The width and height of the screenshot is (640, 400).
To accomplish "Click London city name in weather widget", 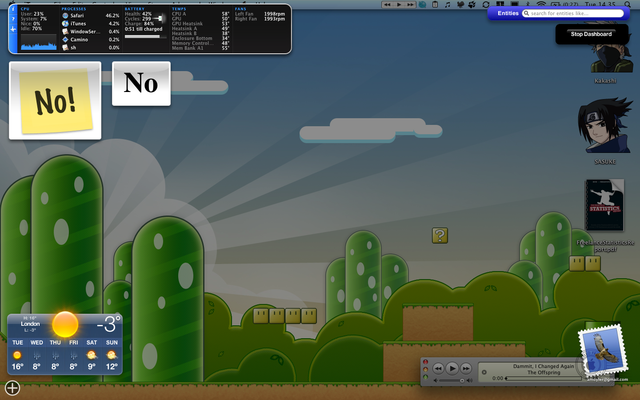I will click(30, 324).
